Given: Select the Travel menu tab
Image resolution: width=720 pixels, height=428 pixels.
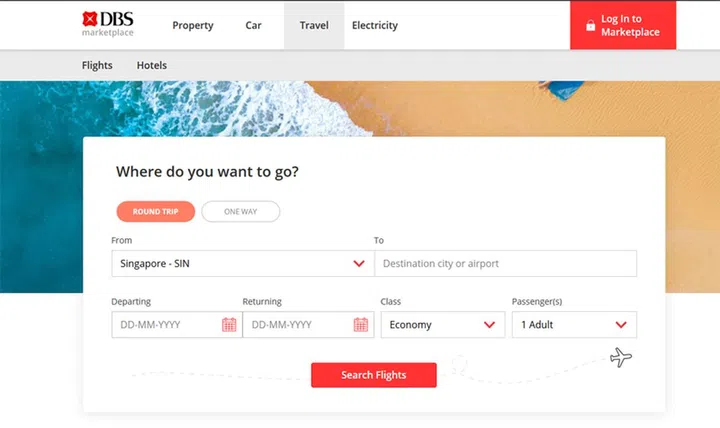Looking at the screenshot, I should click(314, 26).
